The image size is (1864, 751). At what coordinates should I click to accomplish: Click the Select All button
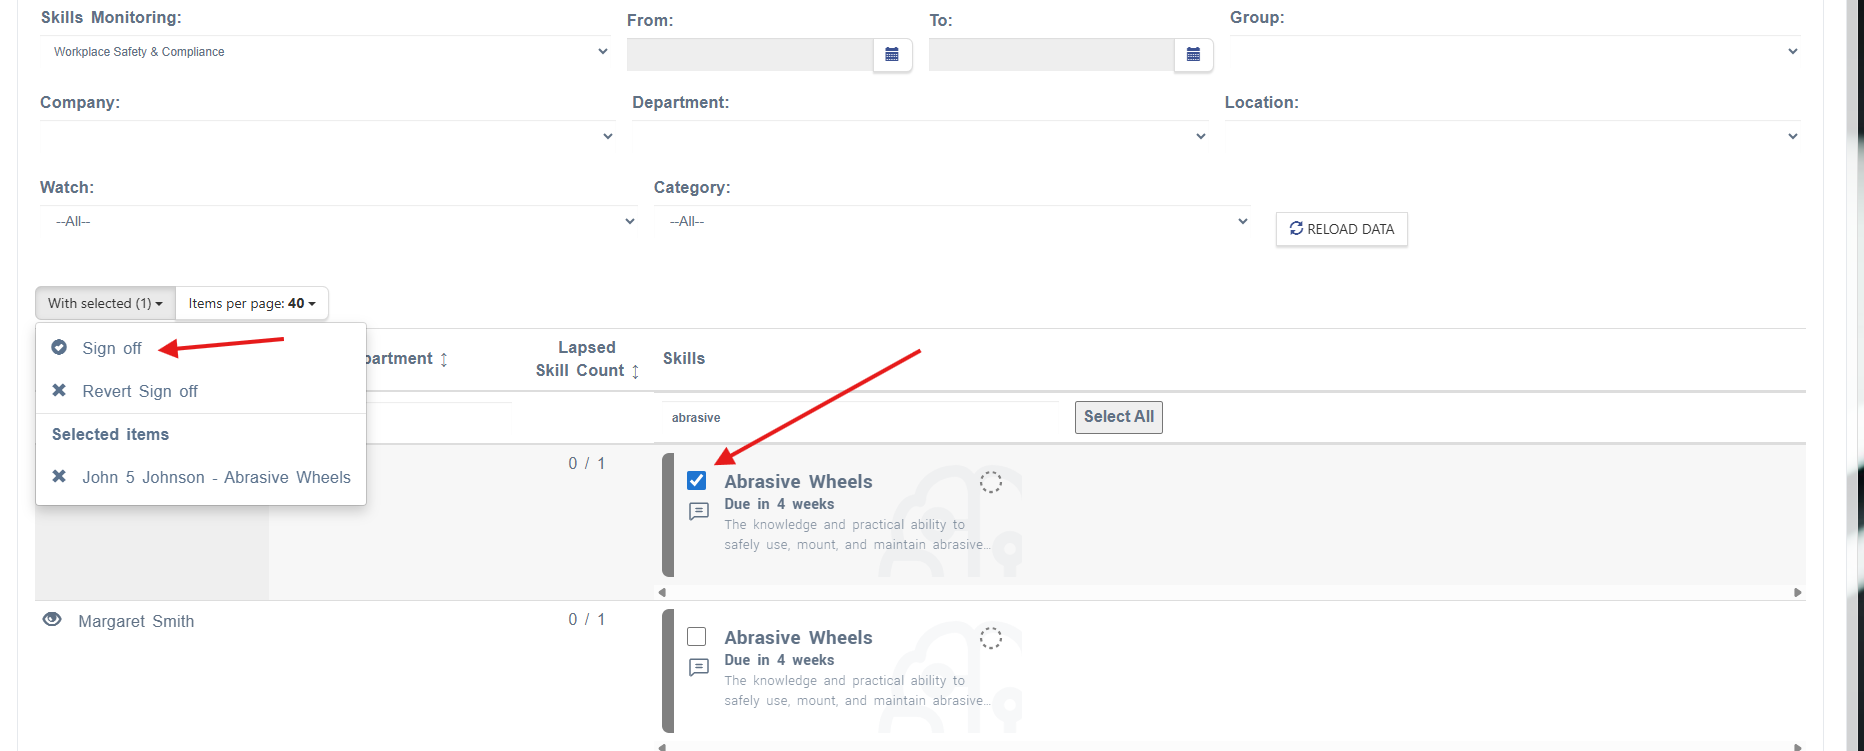click(1118, 417)
